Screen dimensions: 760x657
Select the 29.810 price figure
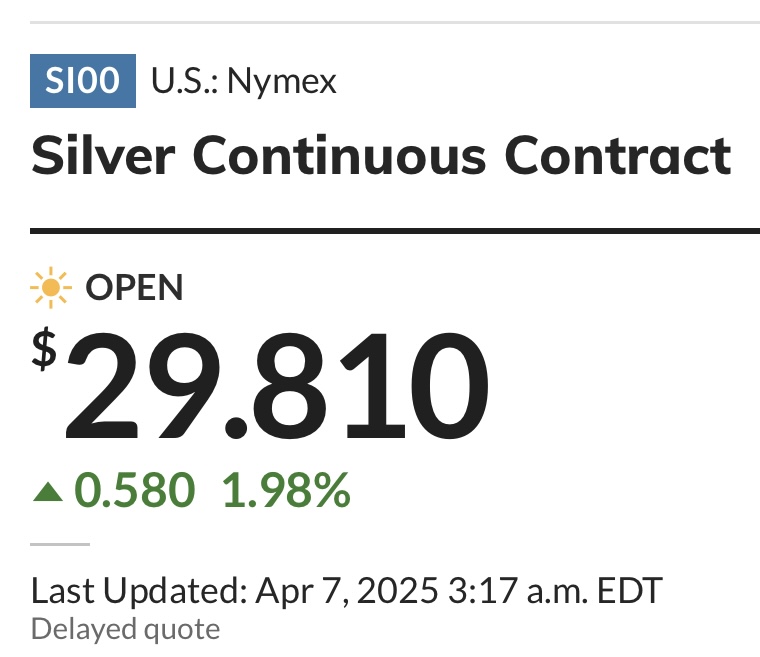277,386
